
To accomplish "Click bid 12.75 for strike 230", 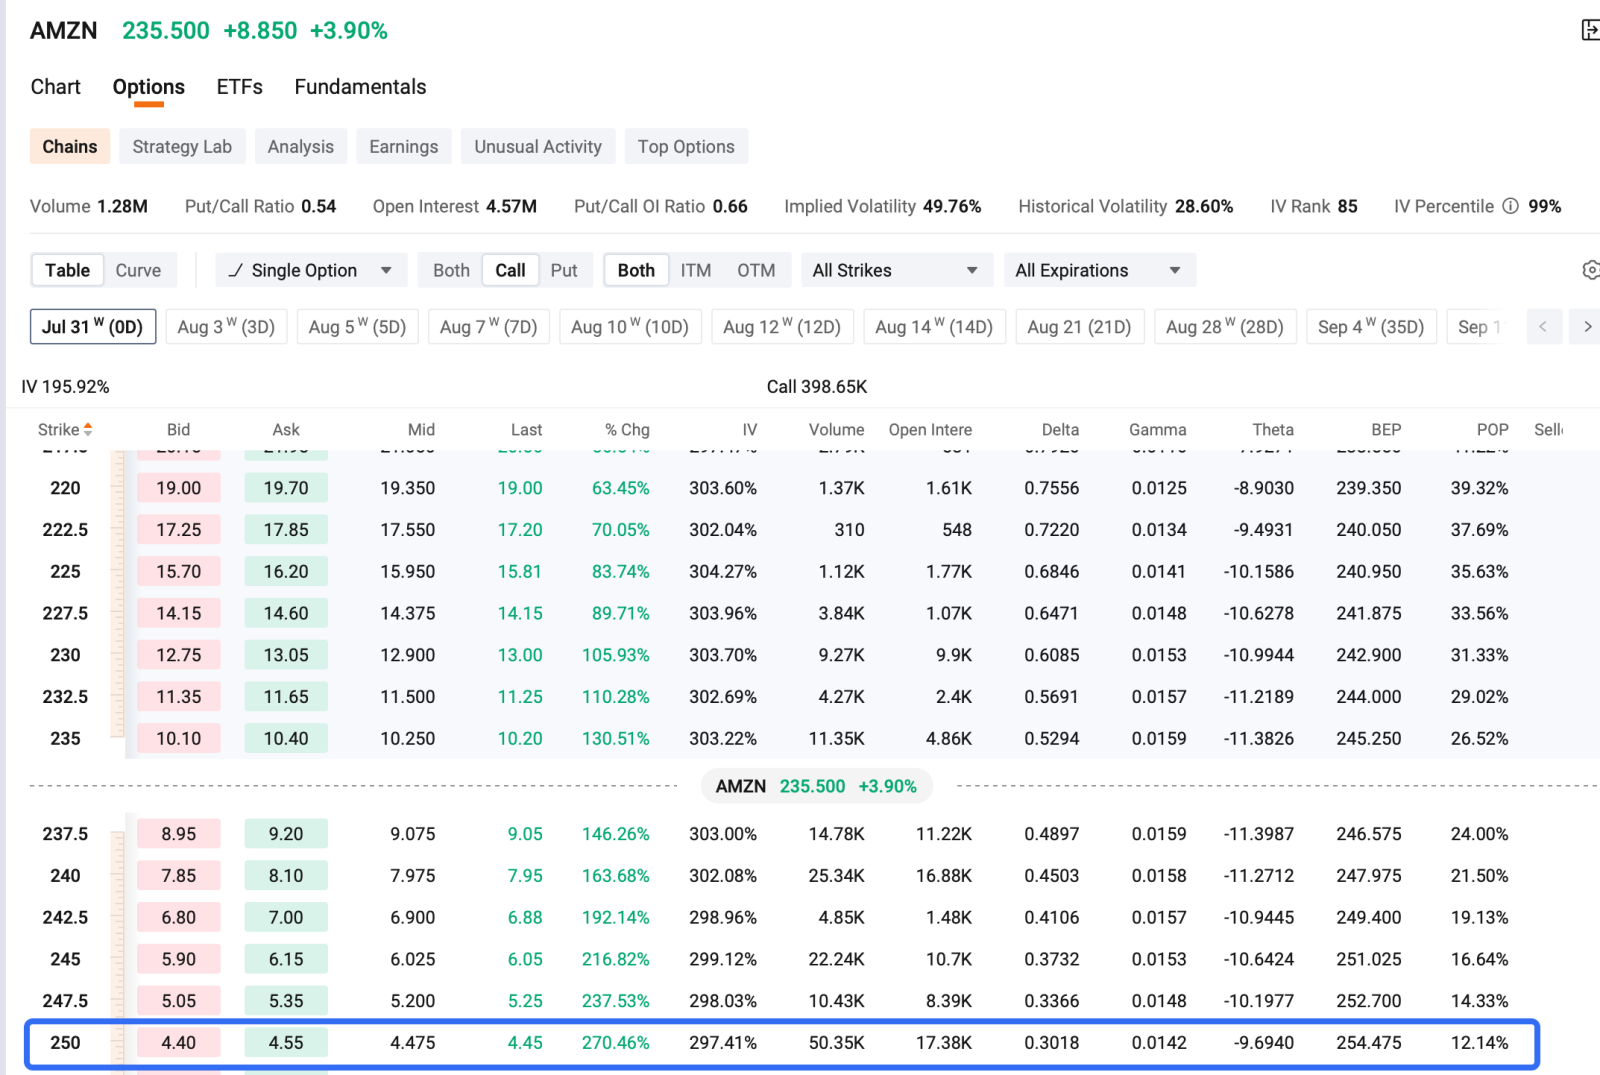I will coord(178,655).
